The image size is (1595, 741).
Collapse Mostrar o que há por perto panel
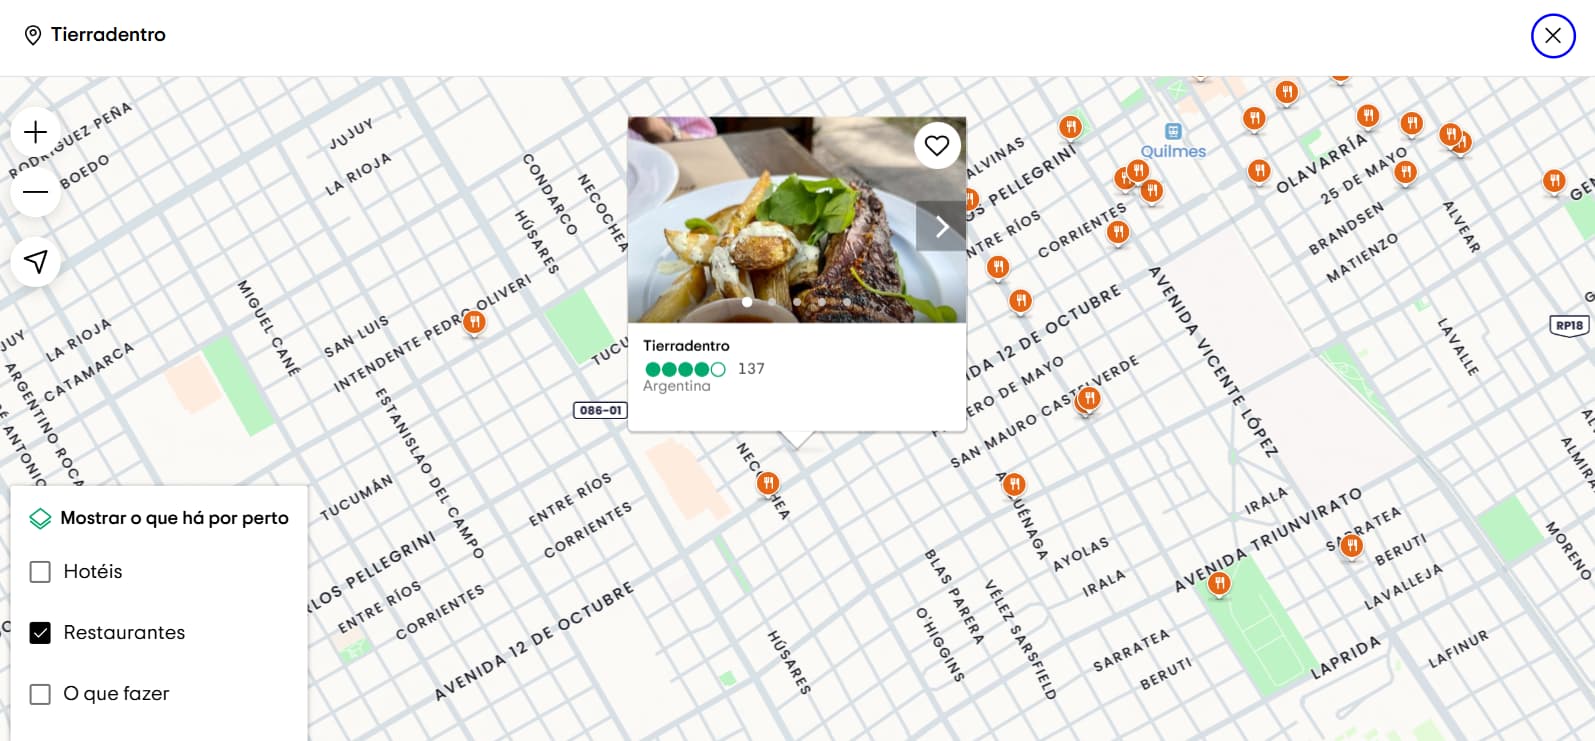click(159, 518)
